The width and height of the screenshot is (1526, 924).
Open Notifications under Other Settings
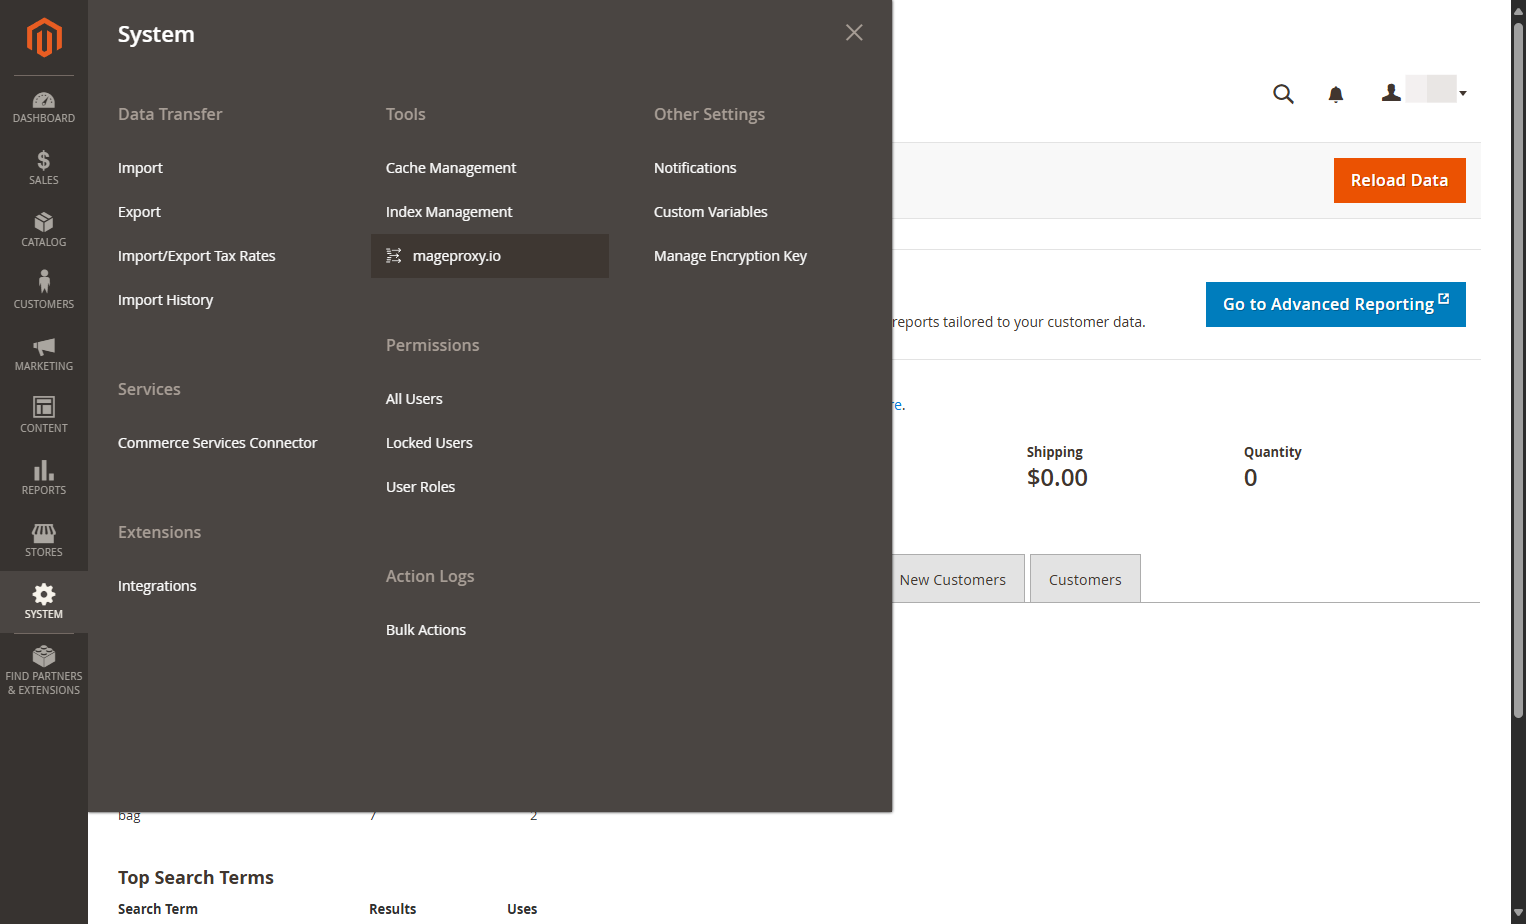tap(695, 168)
